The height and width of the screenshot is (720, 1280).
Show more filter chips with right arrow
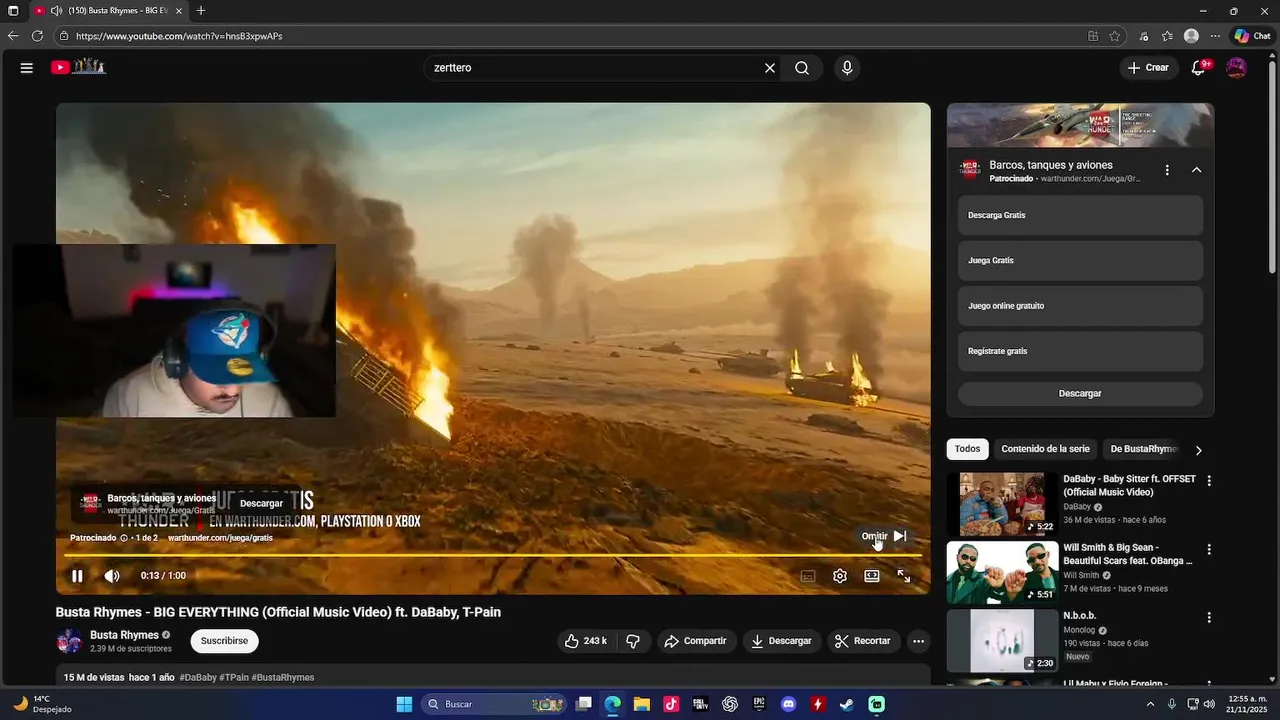[1199, 450]
